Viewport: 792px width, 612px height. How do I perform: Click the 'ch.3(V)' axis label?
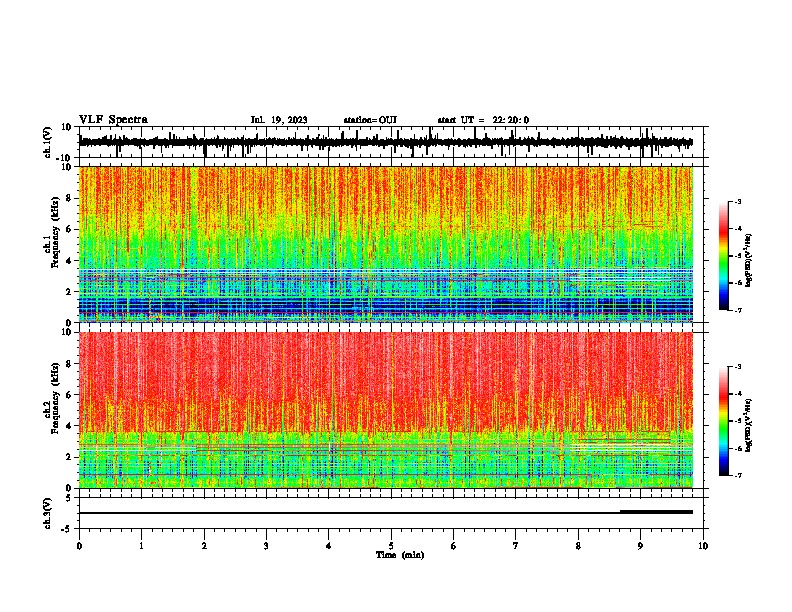pyautogui.click(x=48, y=513)
